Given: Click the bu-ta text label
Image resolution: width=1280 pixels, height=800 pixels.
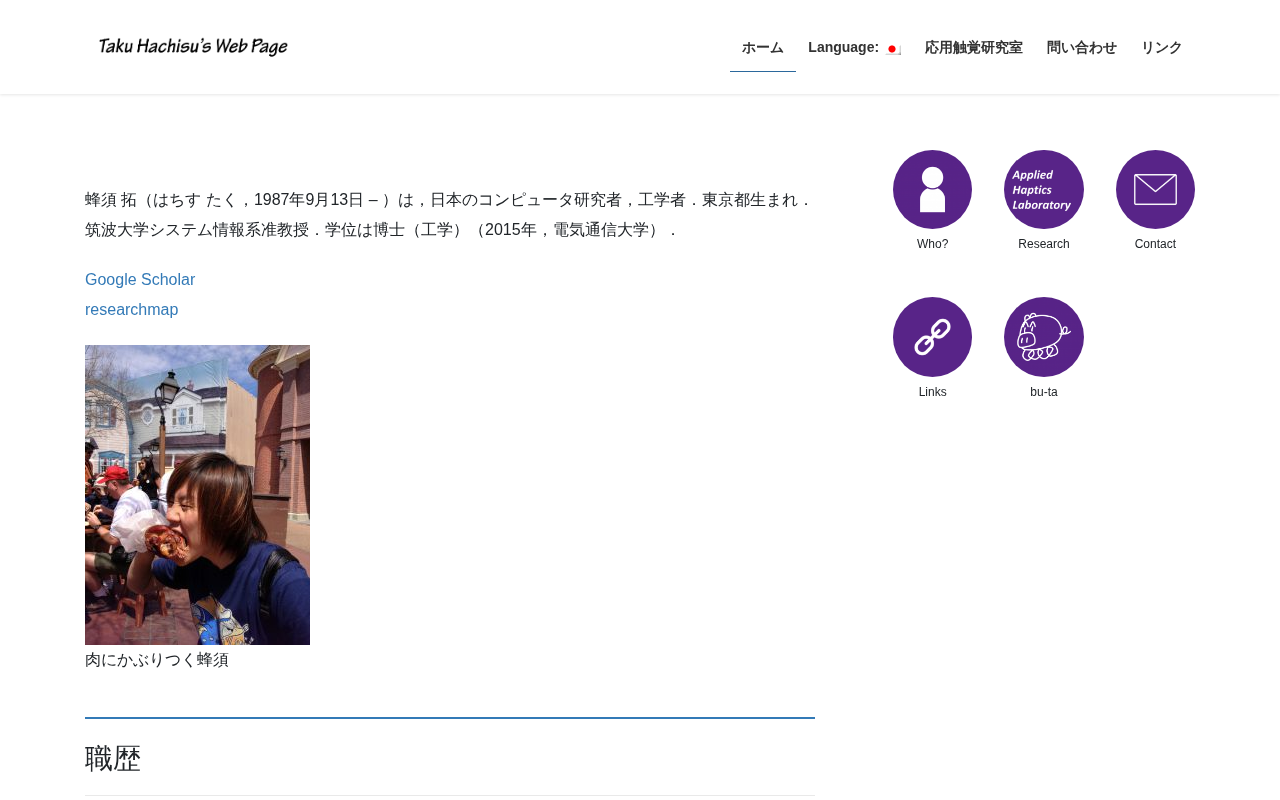Looking at the screenshot, I should click(x=1044, y=392).
